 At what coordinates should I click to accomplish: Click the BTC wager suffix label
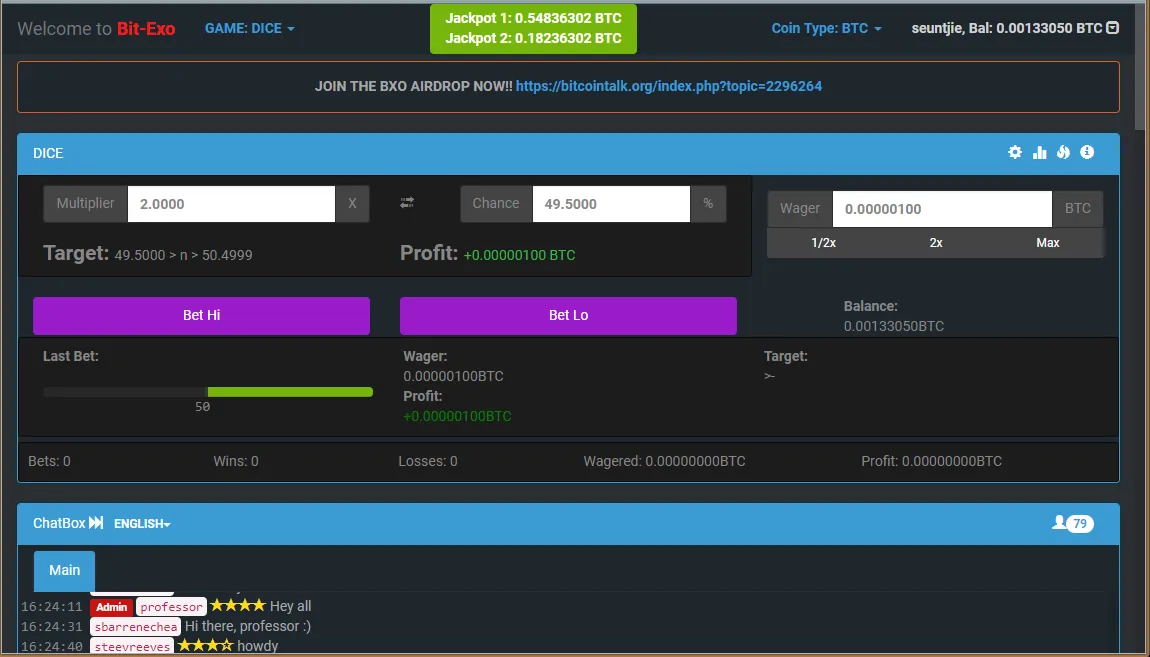point(1077,209)
